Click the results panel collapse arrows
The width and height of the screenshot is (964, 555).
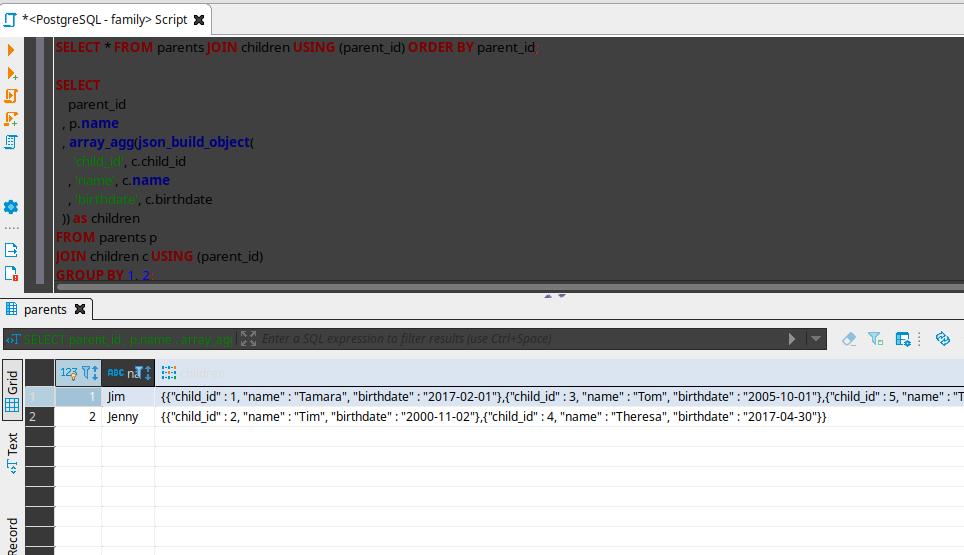click(555, 296)
